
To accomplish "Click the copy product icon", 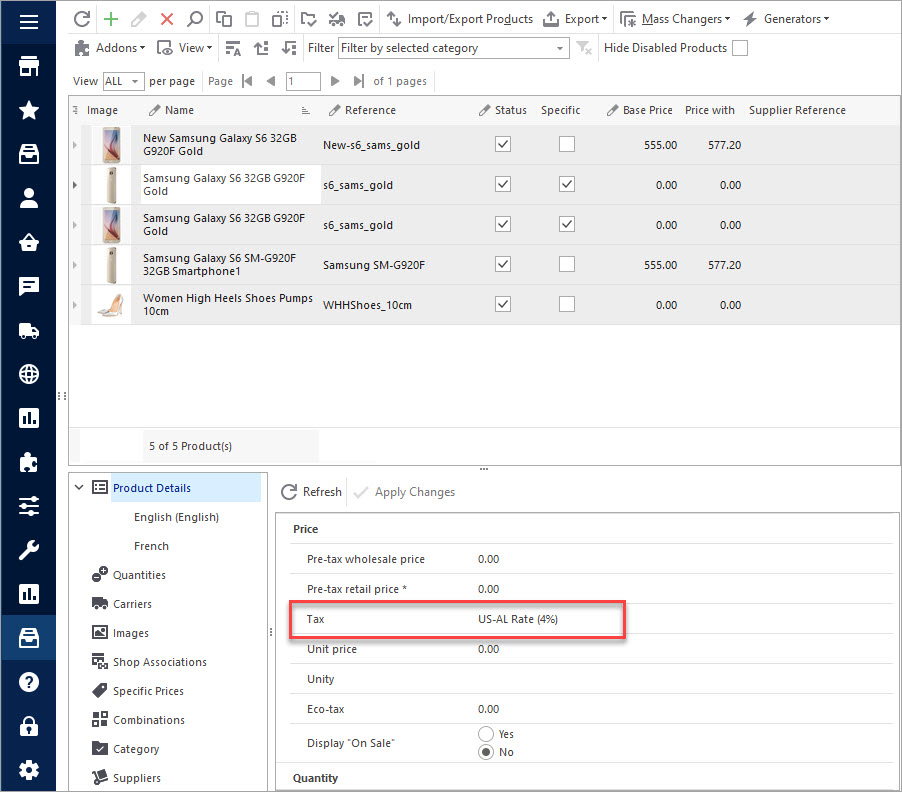I will tap(224, 19).
